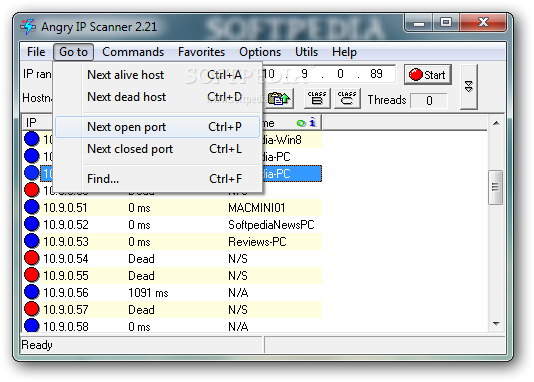This screenshot has height=382, width=534.
Task: Select the row 10.9.0.51
Action: click(173, 208)
